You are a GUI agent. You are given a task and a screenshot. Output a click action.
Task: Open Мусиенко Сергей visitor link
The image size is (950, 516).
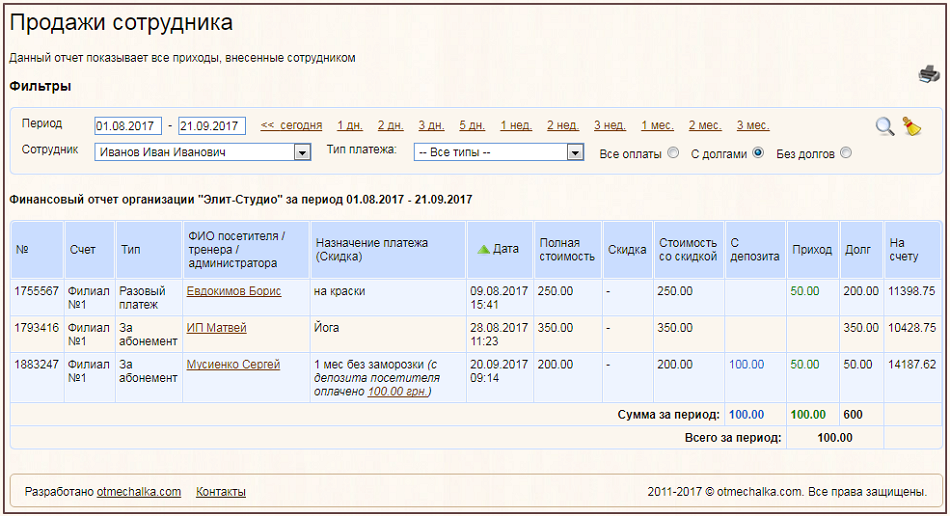233,365
